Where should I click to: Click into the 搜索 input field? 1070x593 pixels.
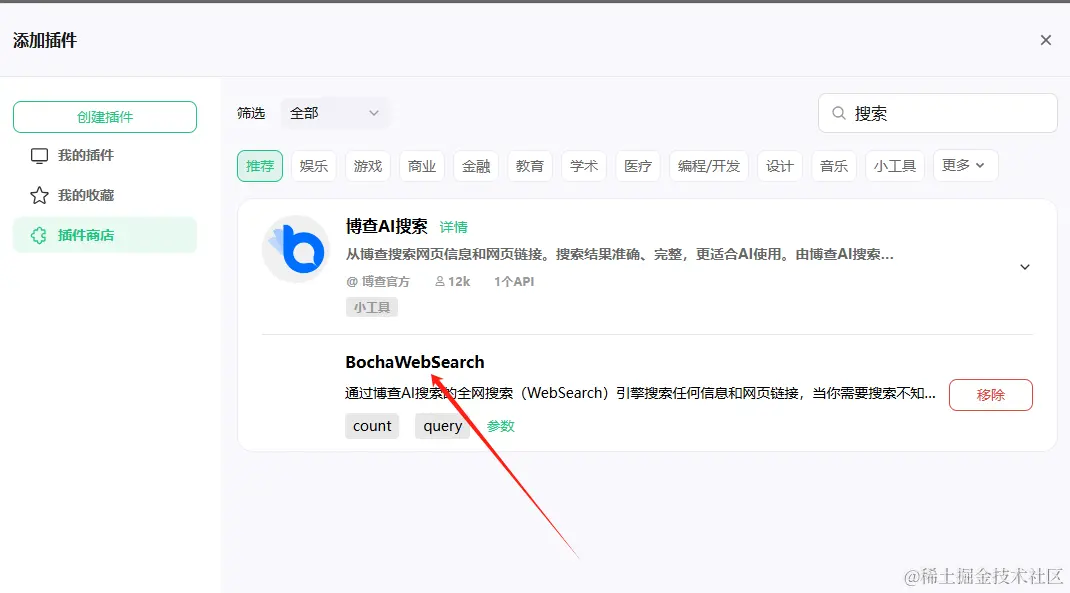click(x=938, y=113)
